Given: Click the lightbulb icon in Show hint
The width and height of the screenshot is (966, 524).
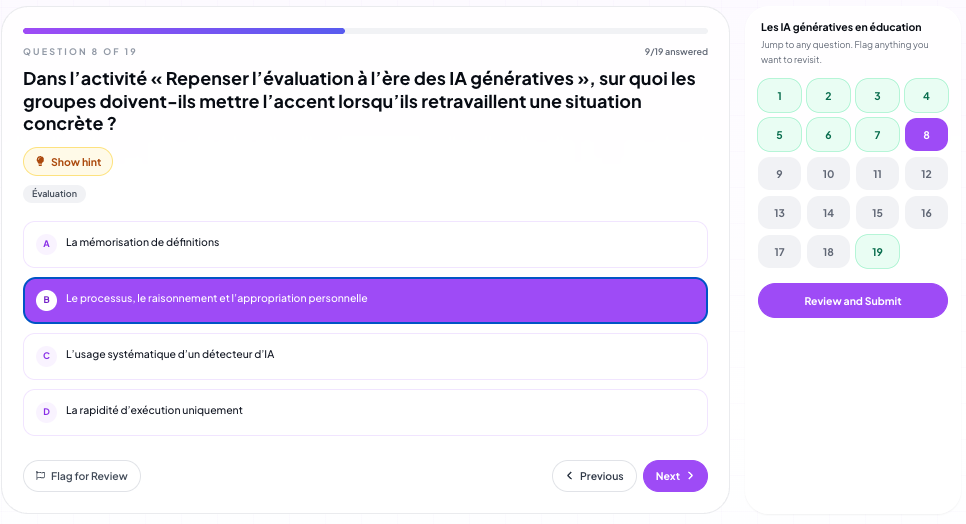Looking at the screenshot, I should 40,161.
